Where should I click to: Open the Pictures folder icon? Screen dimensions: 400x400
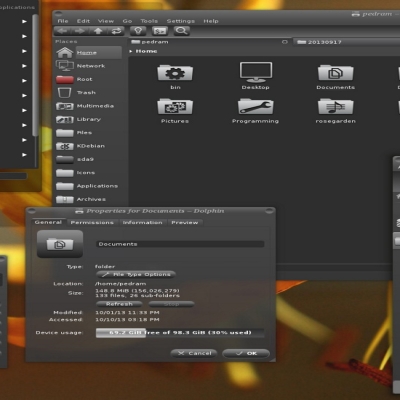click(x=175, y=107)
